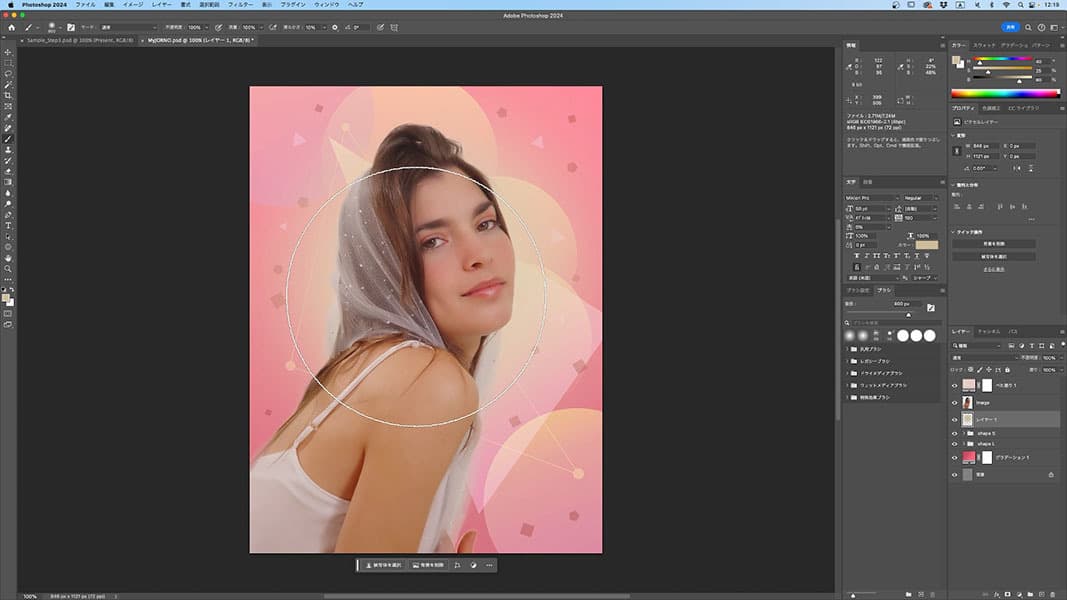Viewport: 1067px width, 600px height.
Task: Toggle visibility of shape S group
Action: 954,433
